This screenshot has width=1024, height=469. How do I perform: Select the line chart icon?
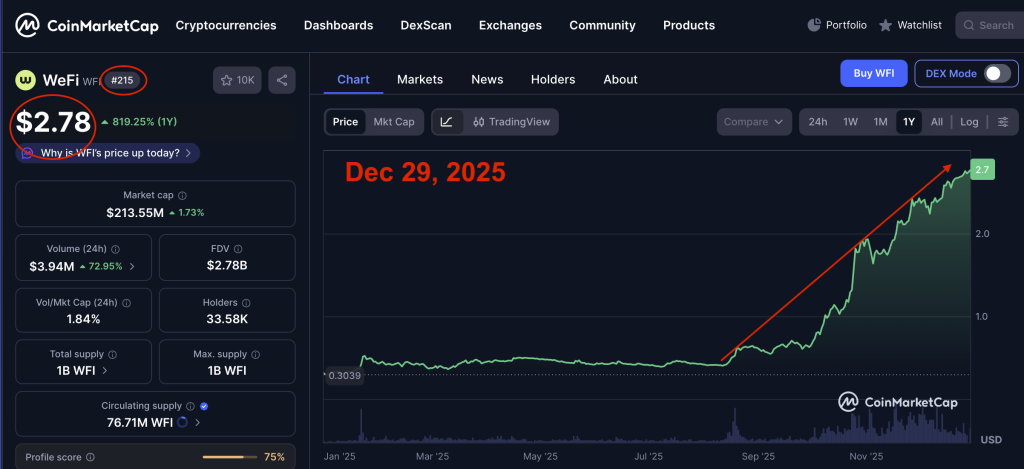tap(446, 122)
